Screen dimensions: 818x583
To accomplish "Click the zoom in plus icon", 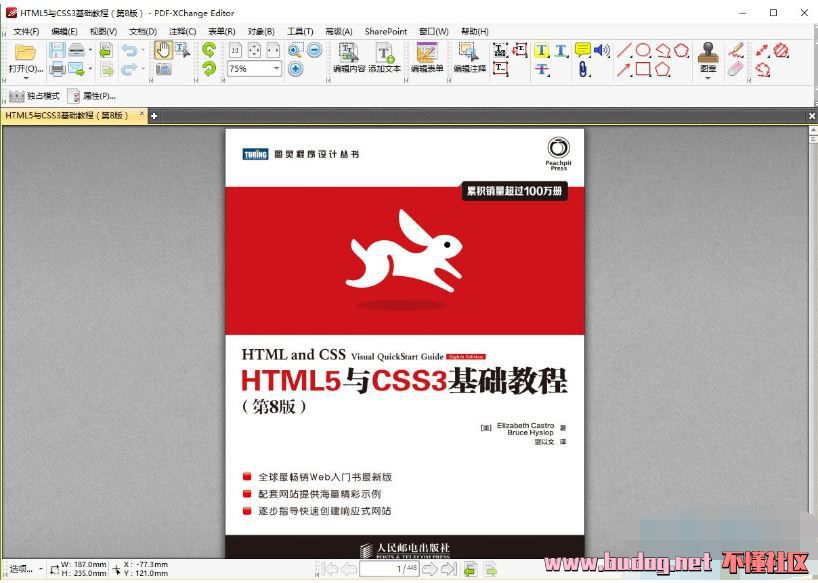I will point(295,69).
